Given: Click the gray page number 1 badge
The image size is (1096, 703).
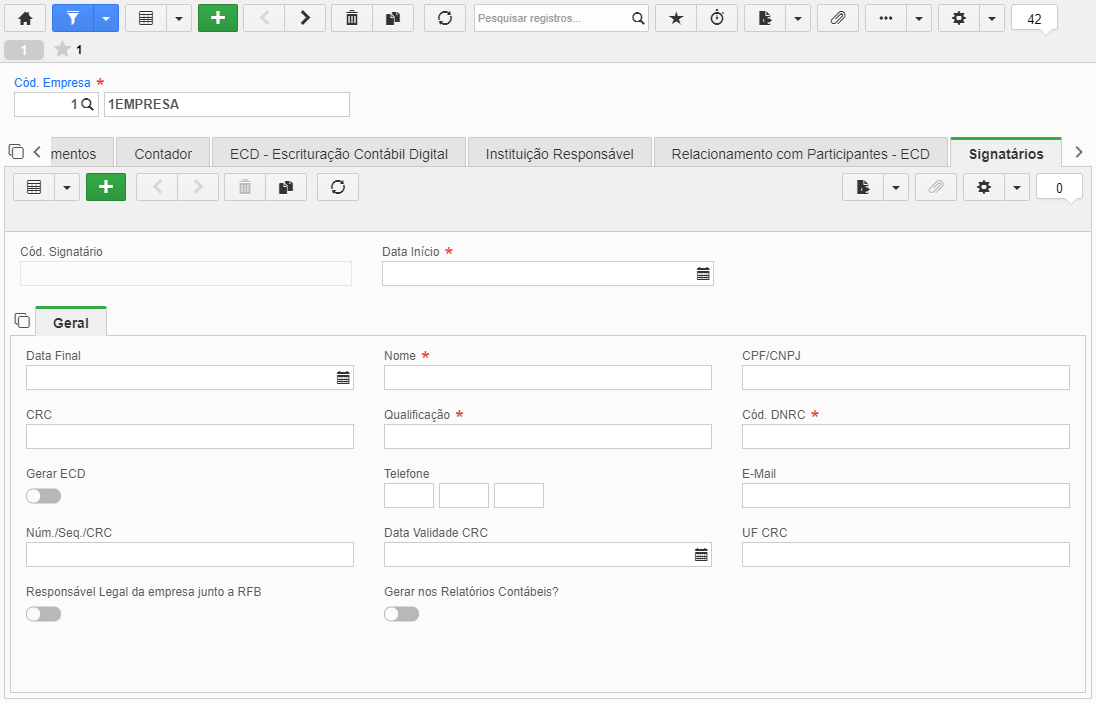Looking at the screenshot, I should [24, 50].
